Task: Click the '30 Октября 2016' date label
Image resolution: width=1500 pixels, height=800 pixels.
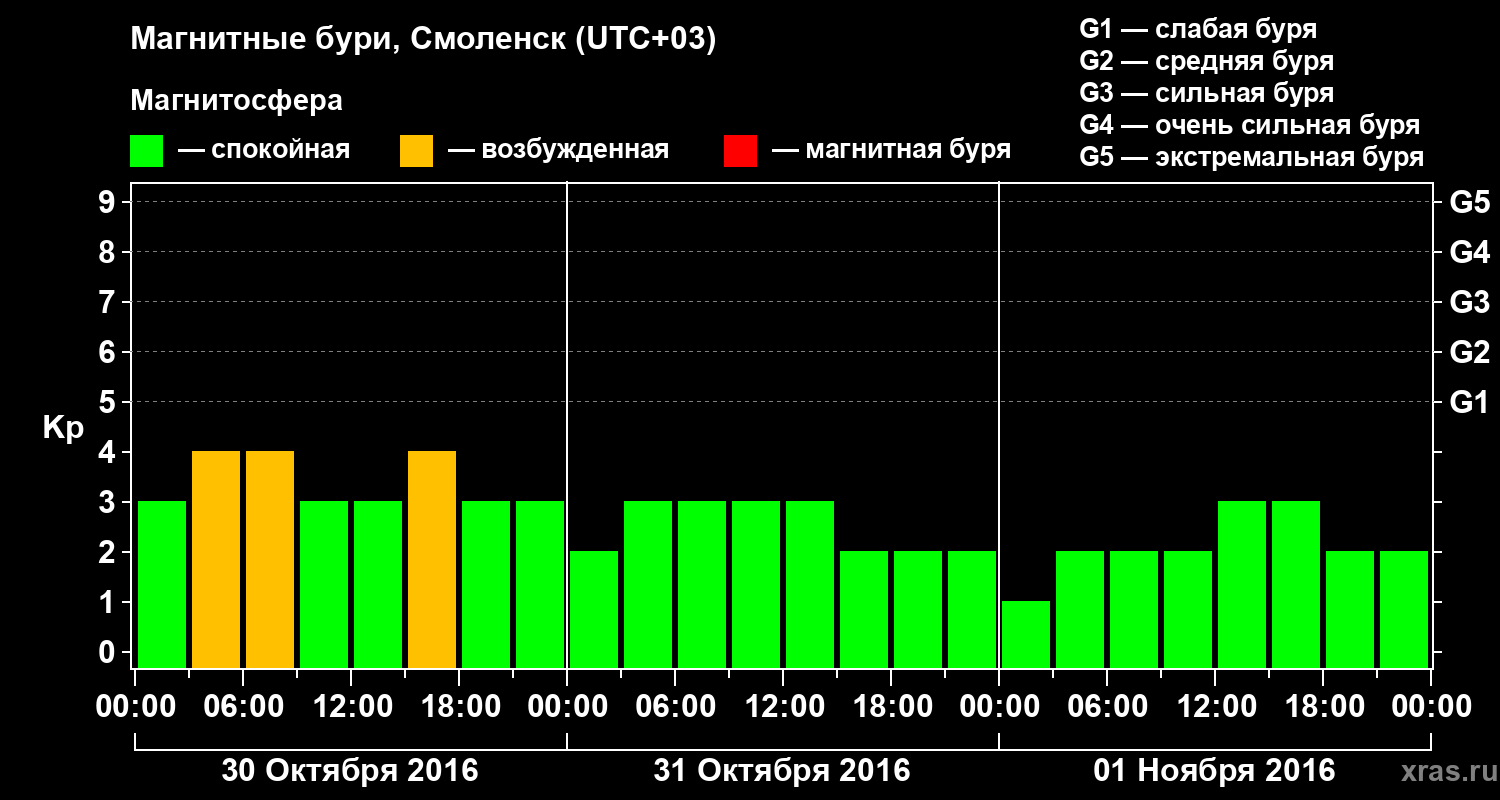Action: (350, 771)
